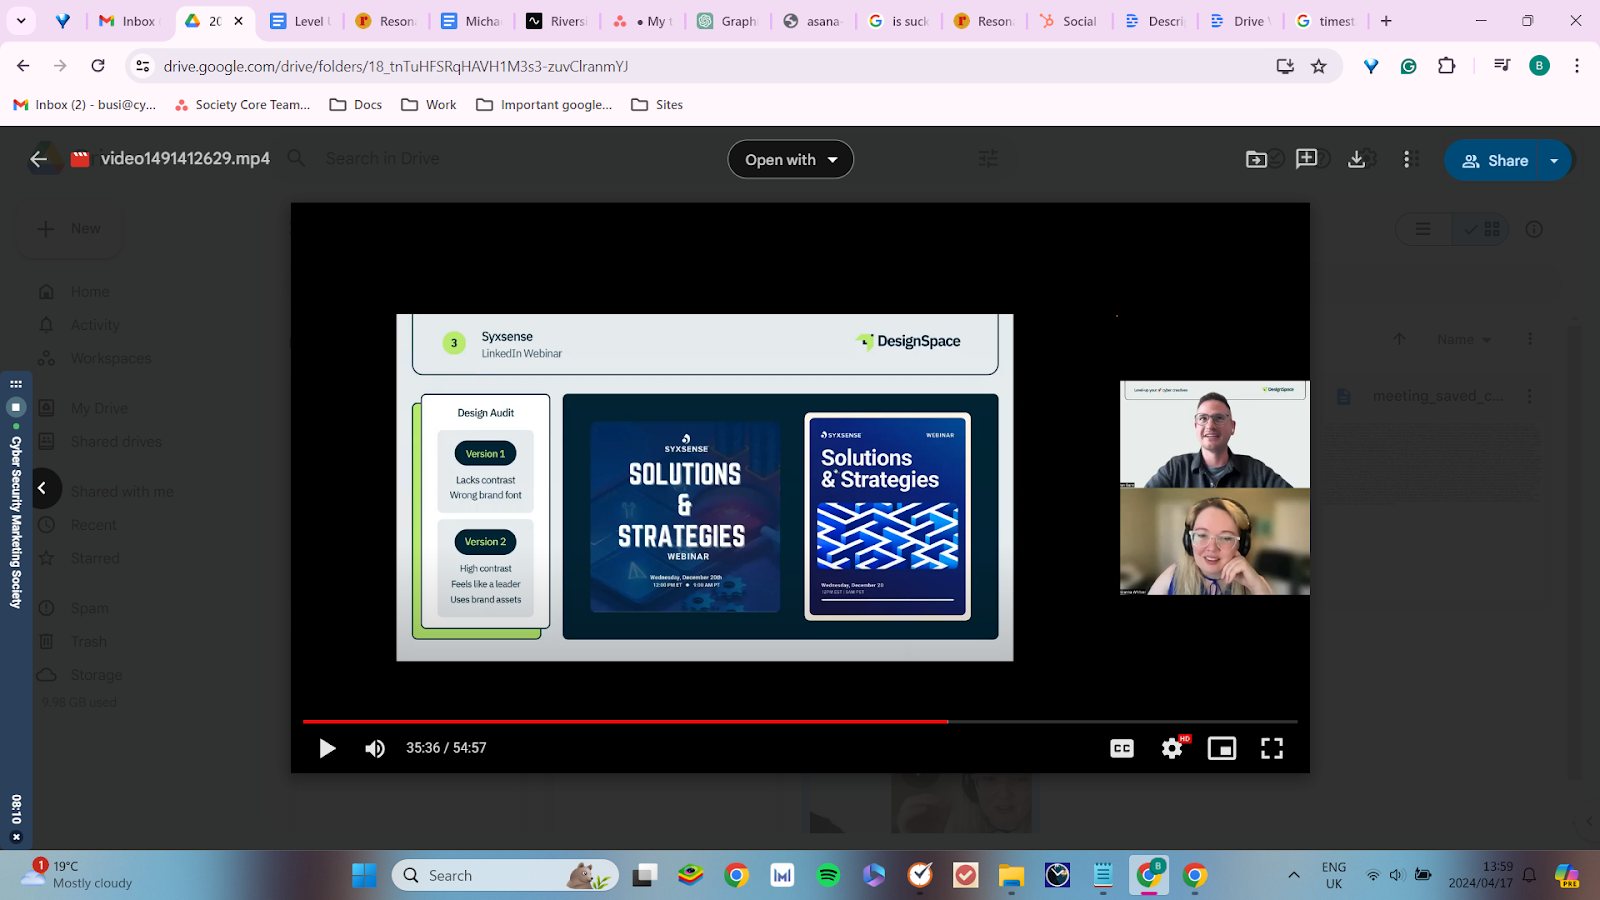
Task: Open video quality settings
Action: coord(1172,748)
